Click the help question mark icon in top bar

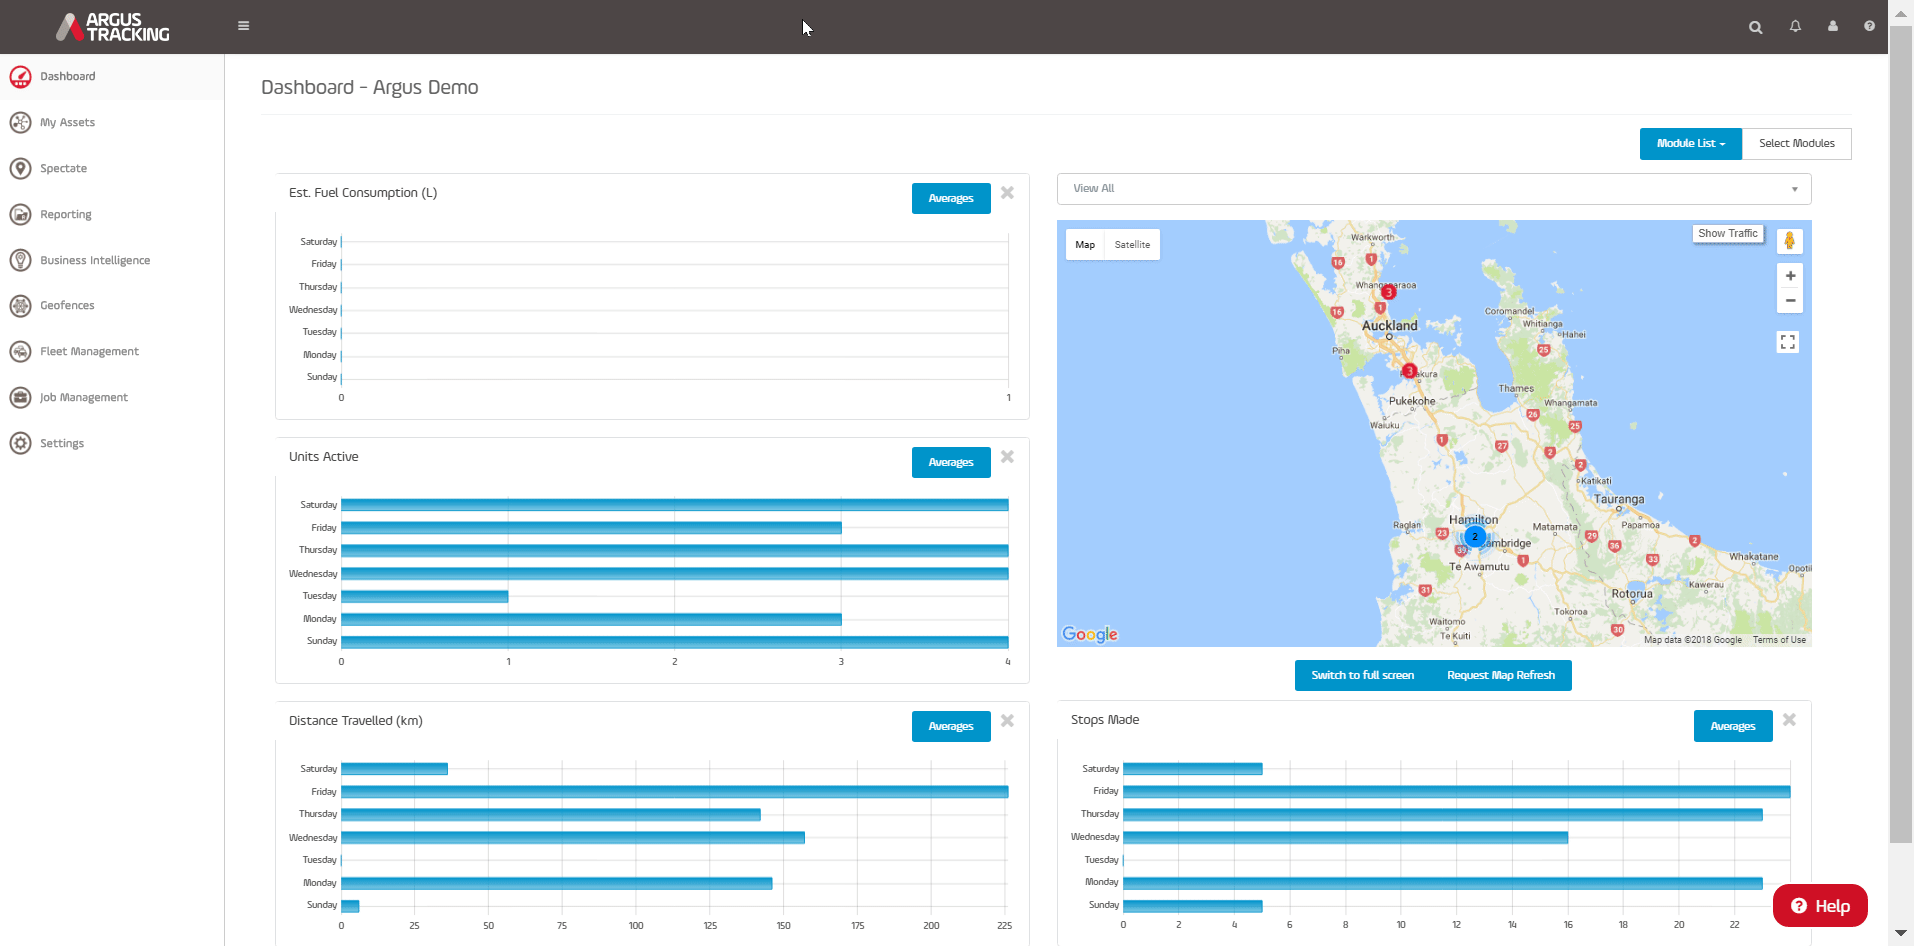(x=1869, y=26)
